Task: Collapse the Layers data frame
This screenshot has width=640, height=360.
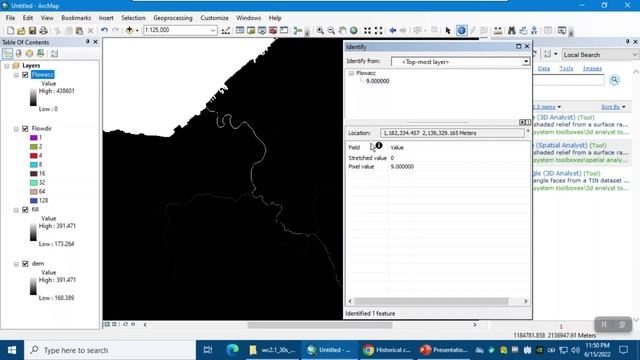Action: pos(7,66)
